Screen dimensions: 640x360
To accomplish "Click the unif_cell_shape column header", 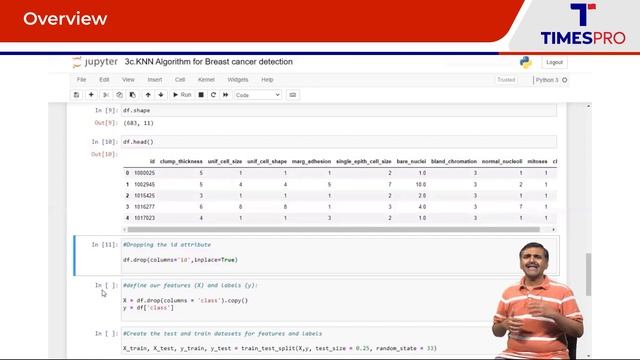I will pos(267,162).
